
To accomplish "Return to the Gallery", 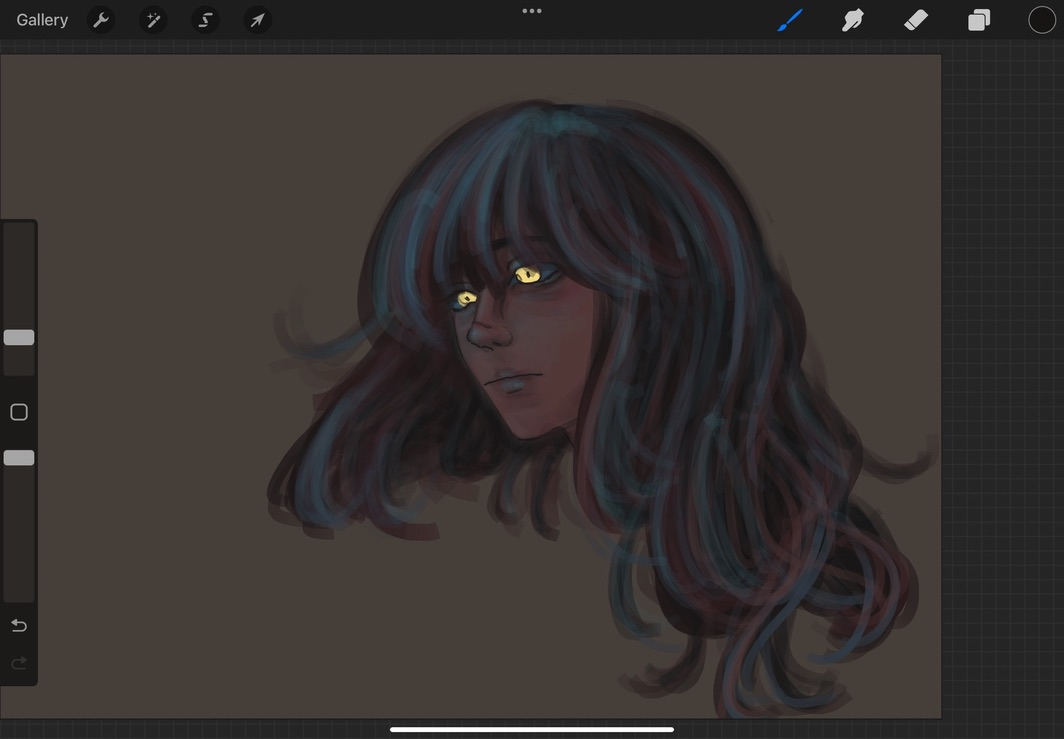I will [42, 20].
